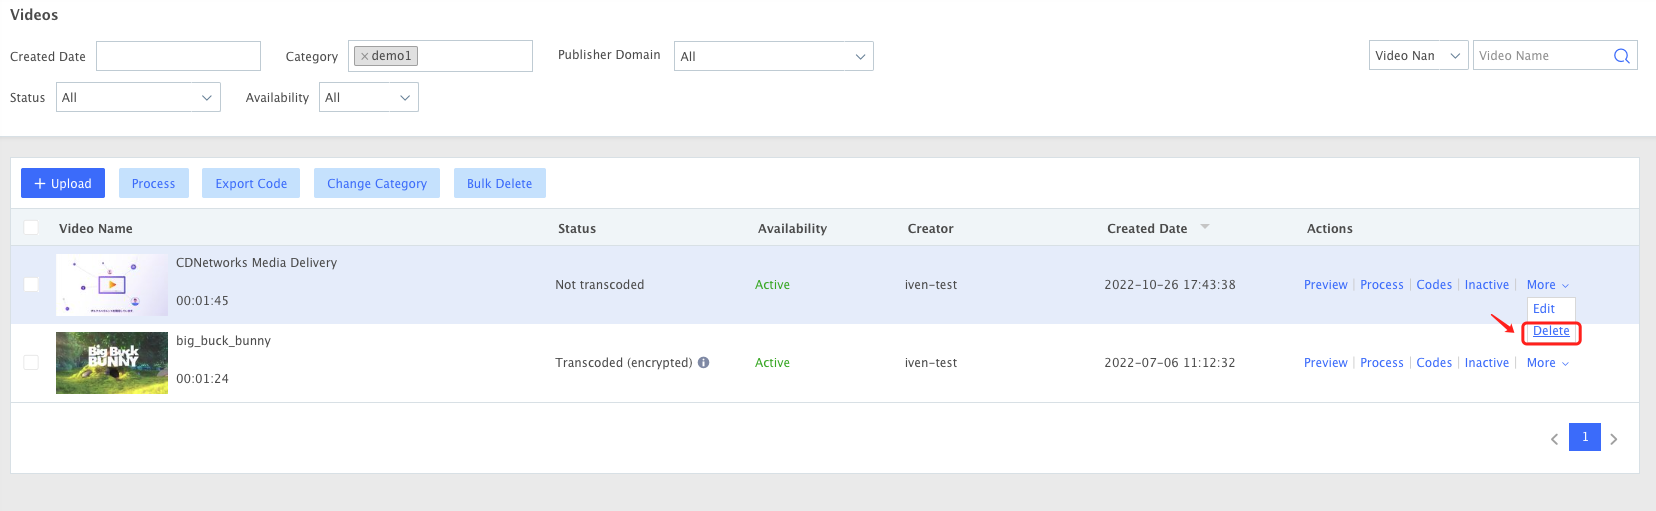Click the search magnifier icon
This screenshot has height=511, width=1656.
[1621, 56]
